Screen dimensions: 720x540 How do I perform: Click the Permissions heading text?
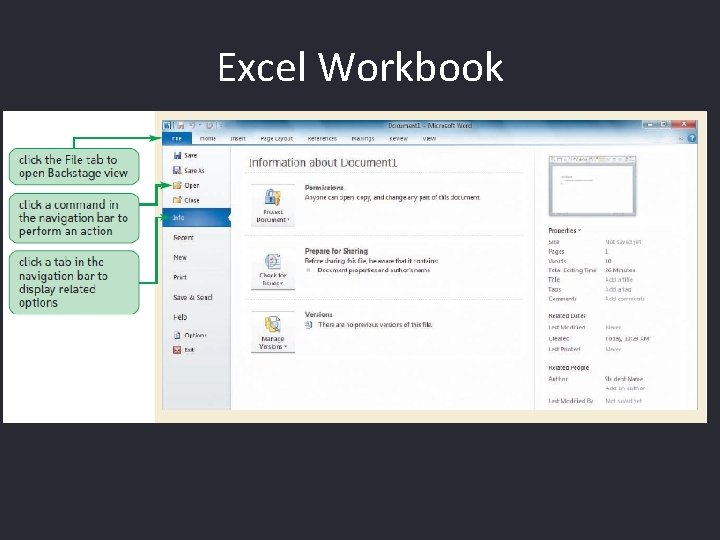click(x=324, y=188)
